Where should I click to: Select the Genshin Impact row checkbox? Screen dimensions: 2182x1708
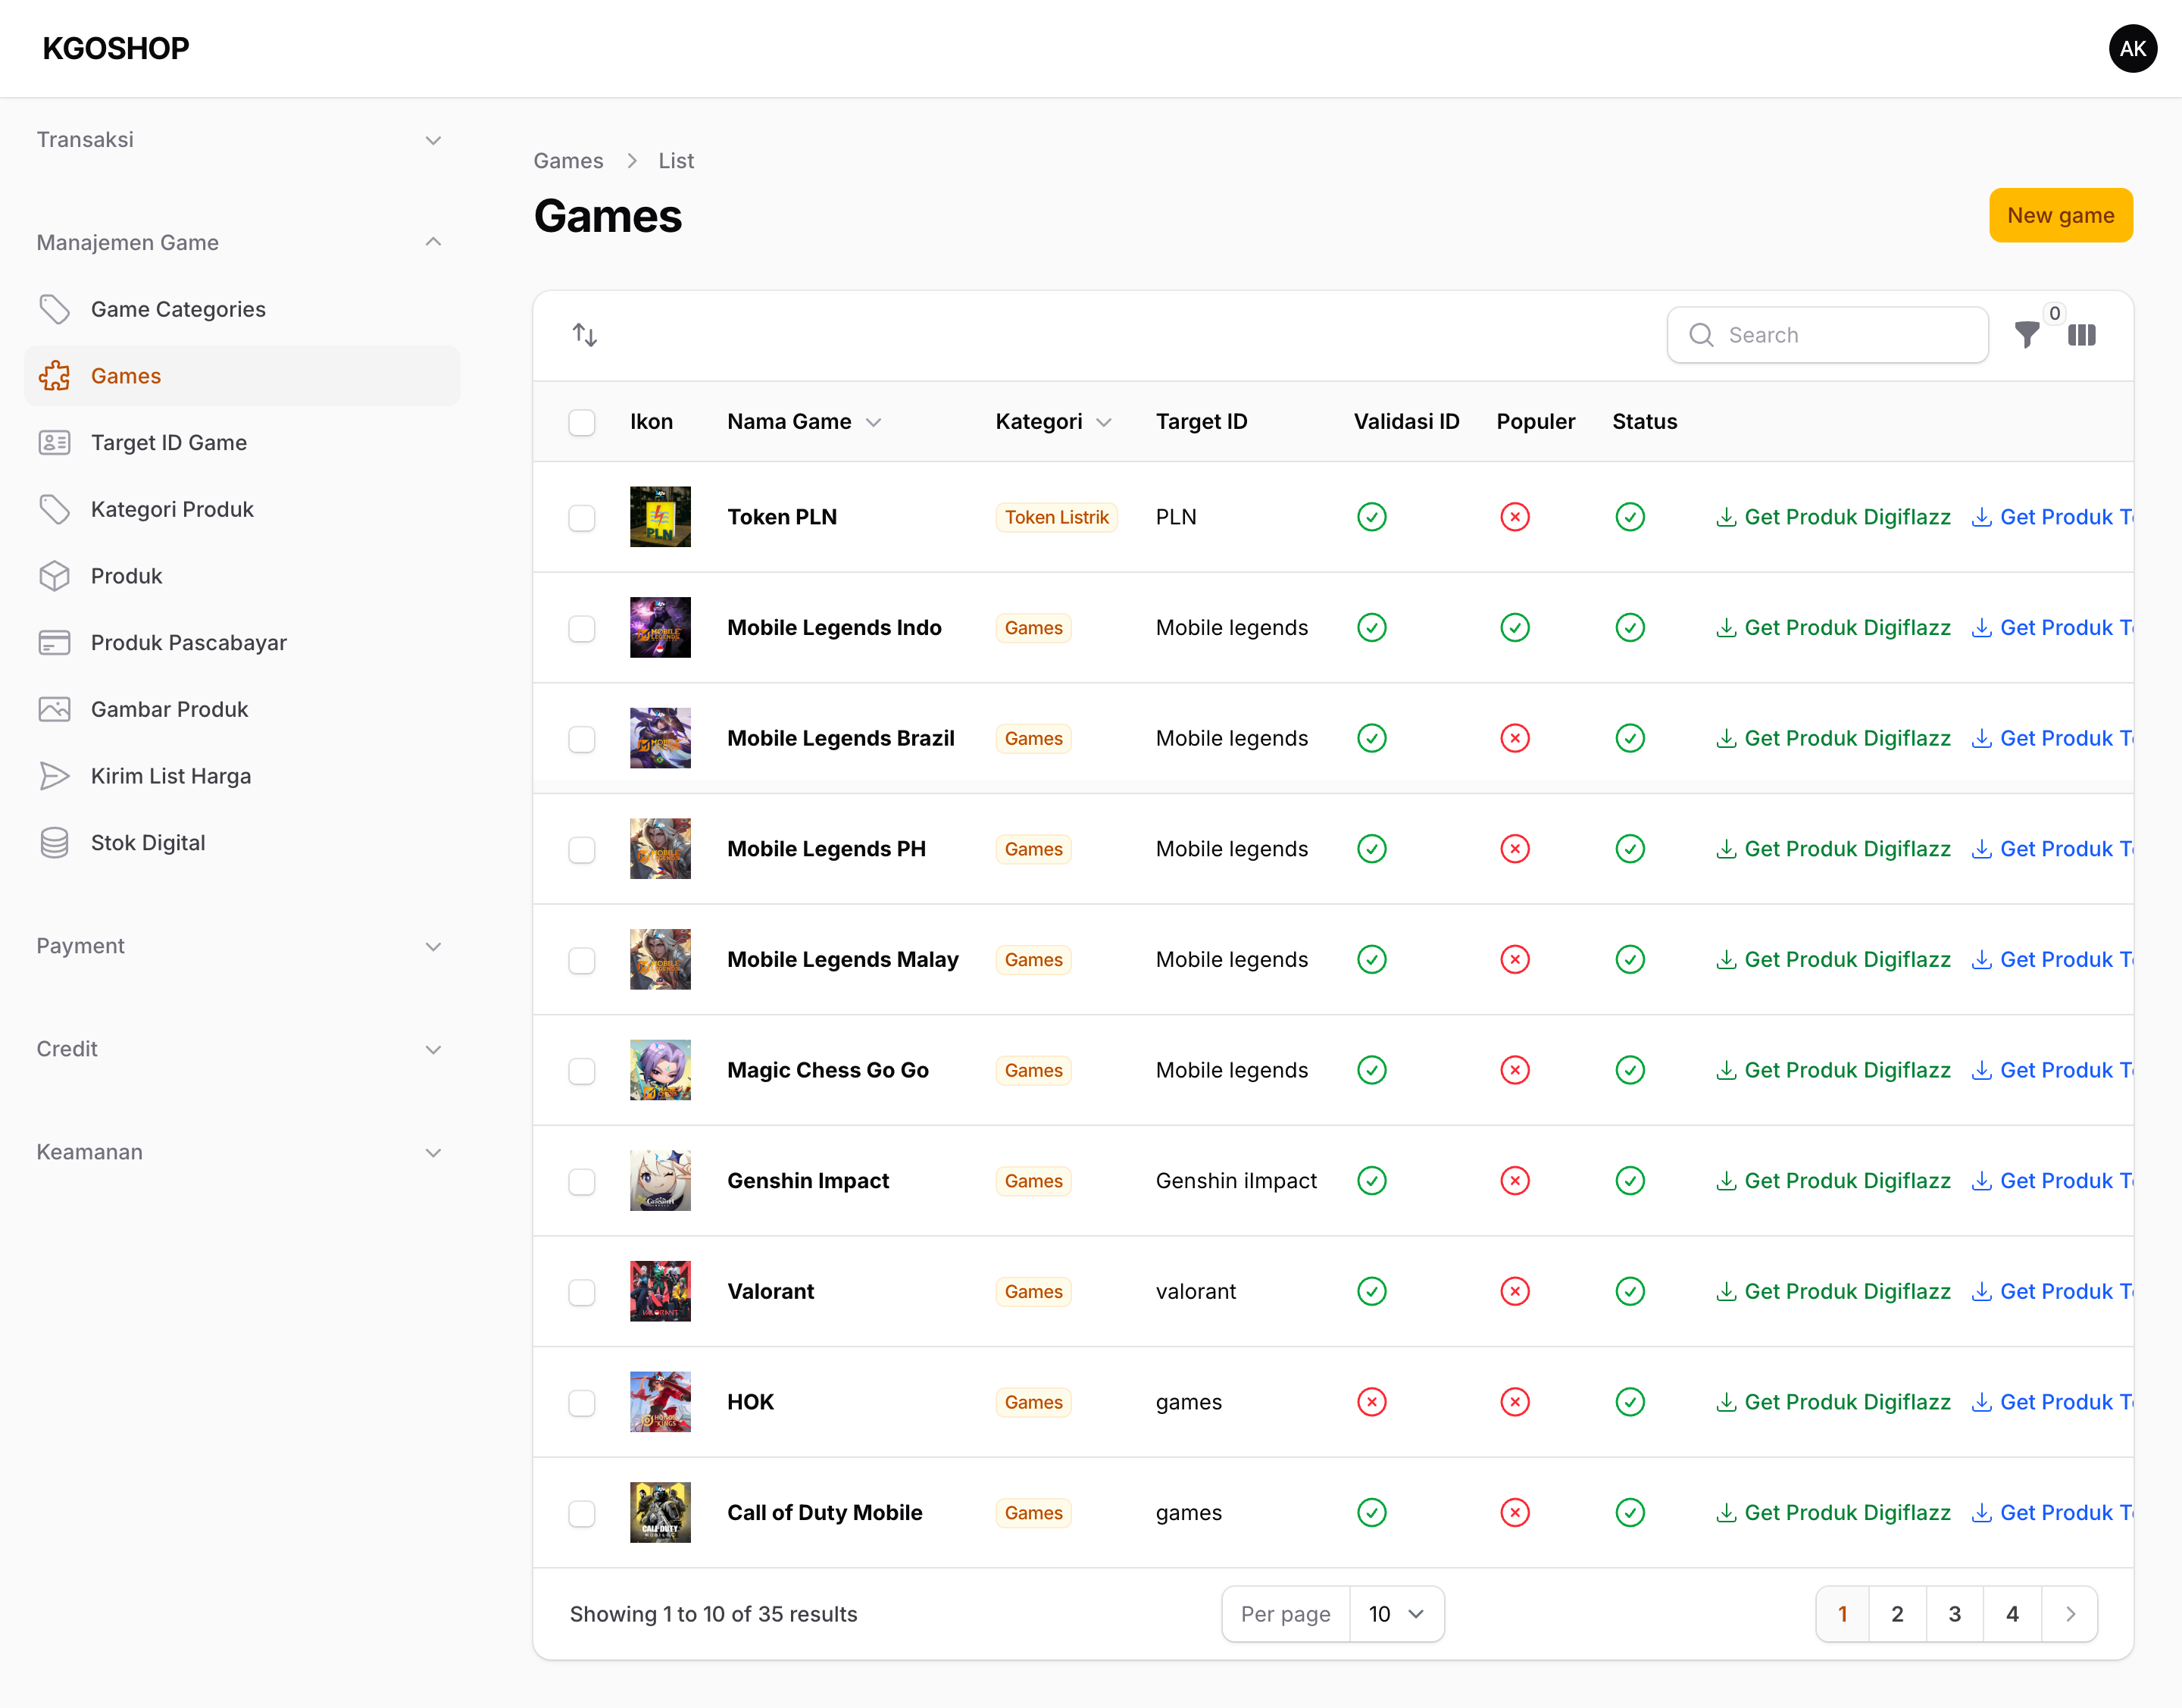[x=582, y=1182]
